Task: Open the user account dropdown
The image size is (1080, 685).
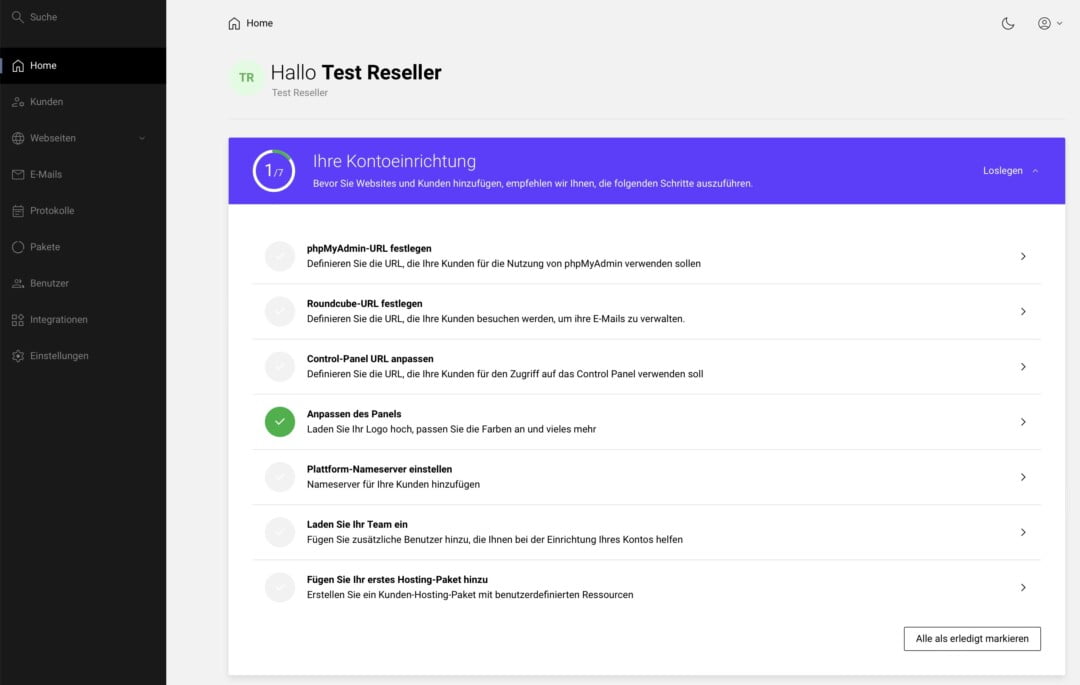Action: point(1049,23)
